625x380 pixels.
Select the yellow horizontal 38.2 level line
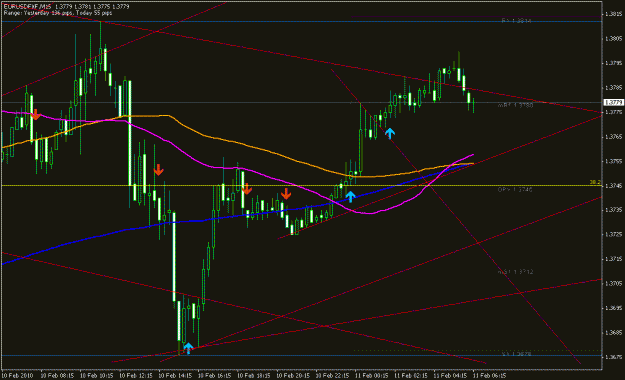tap(302, 185)
